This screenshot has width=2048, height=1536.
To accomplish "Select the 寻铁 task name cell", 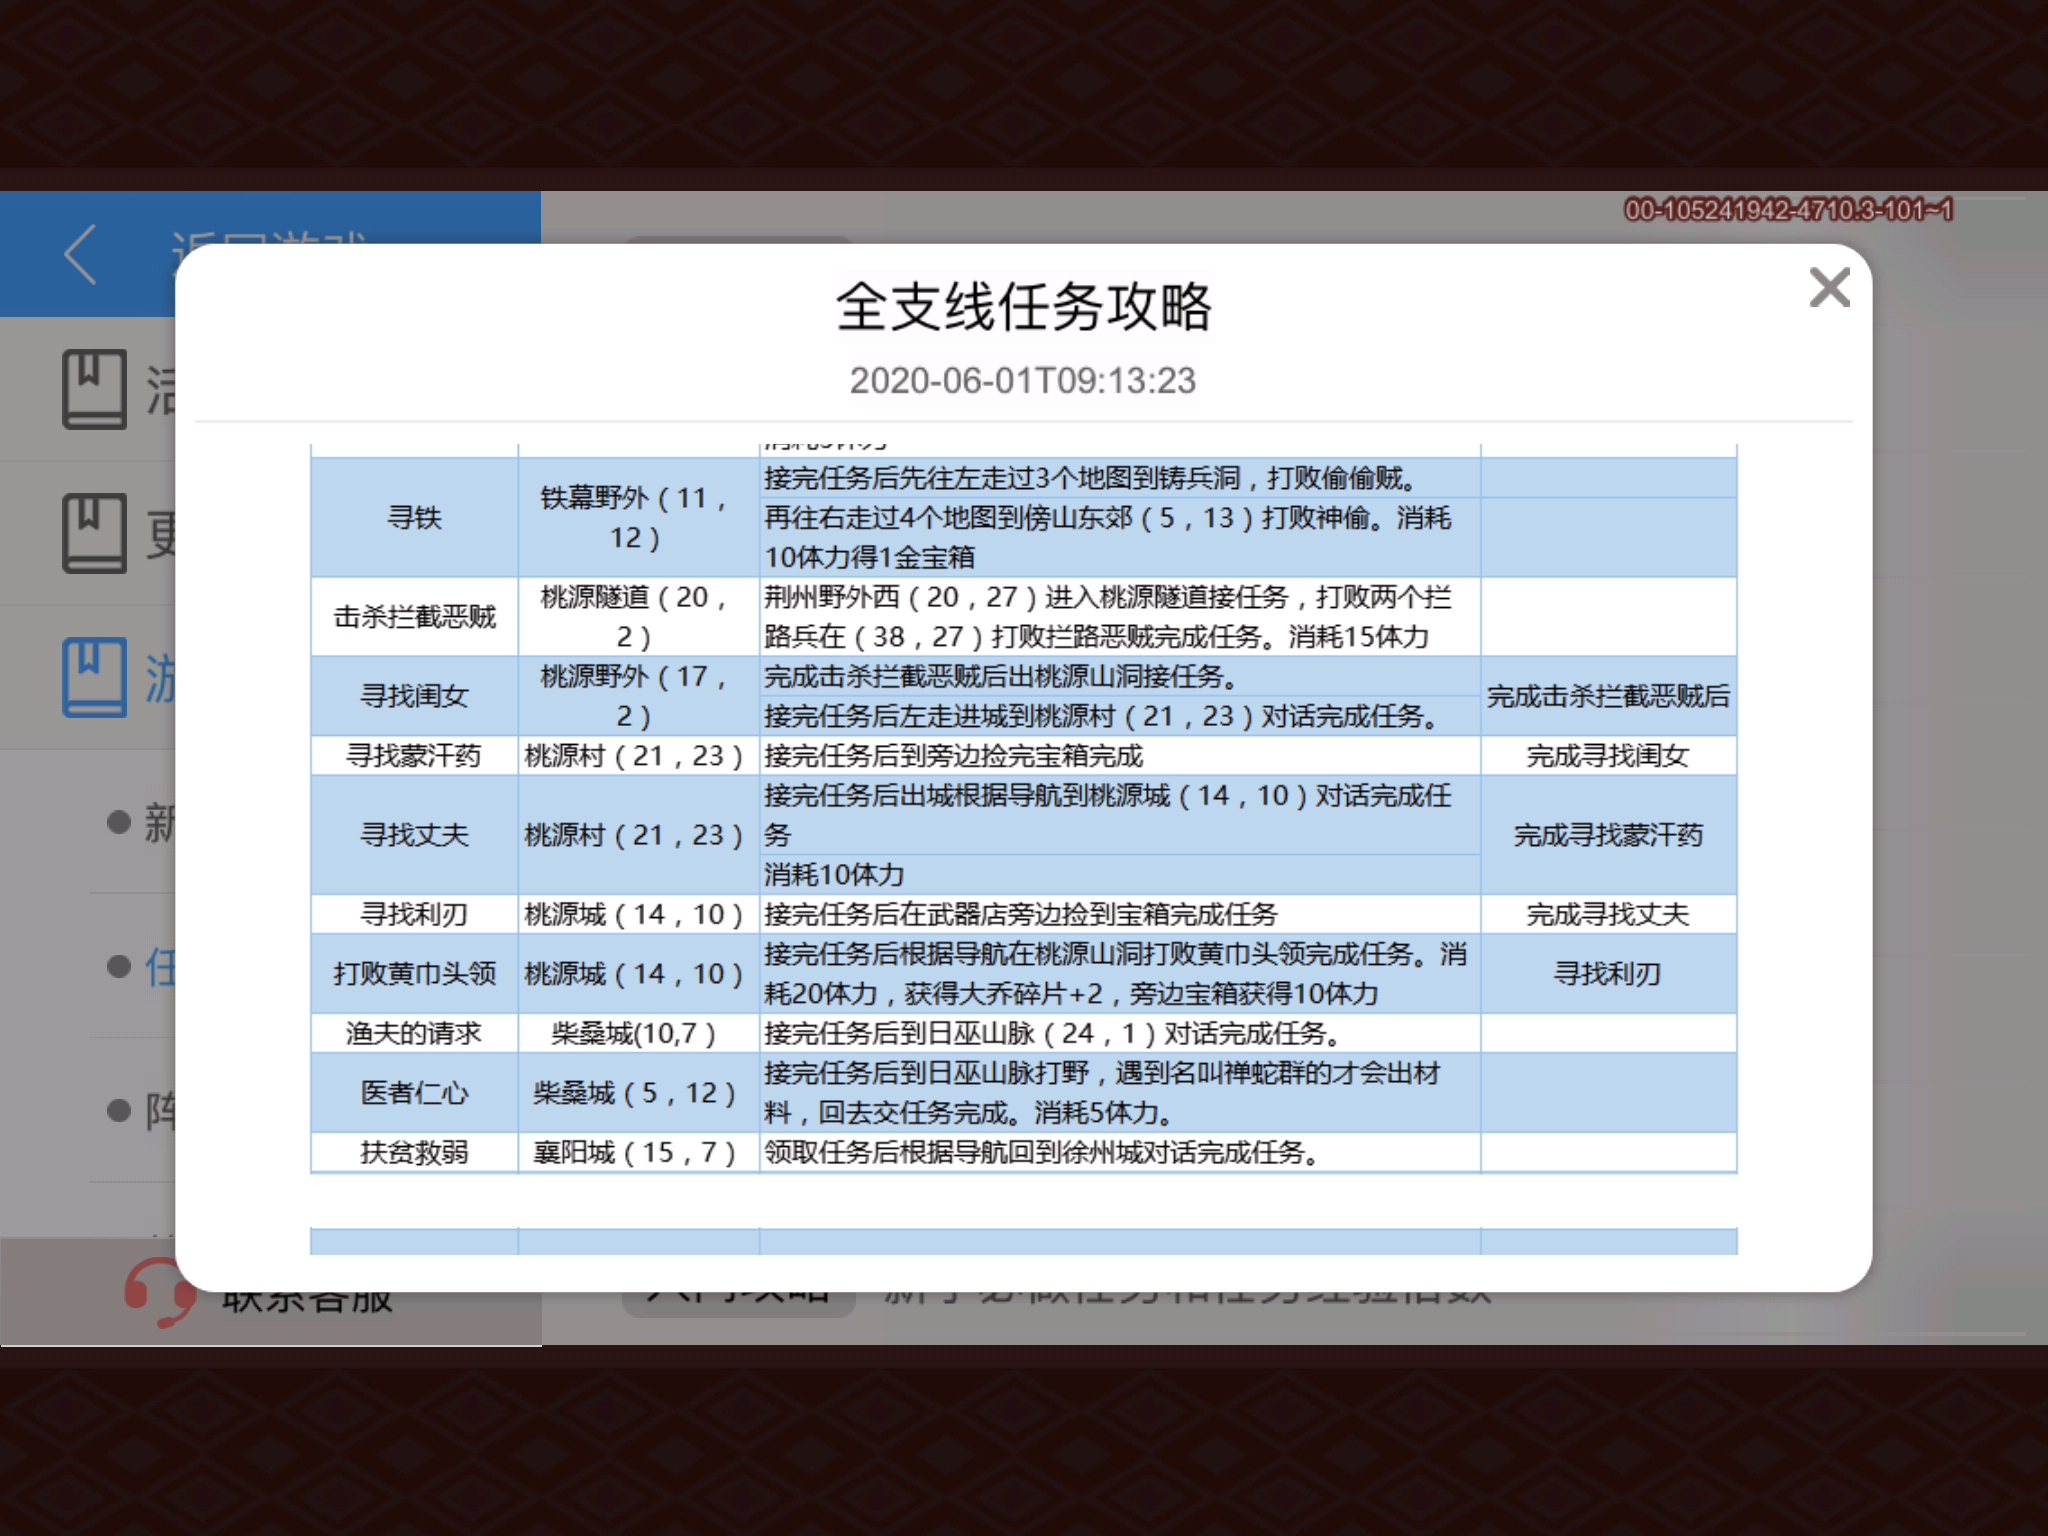I will click(x=414, y=517).
